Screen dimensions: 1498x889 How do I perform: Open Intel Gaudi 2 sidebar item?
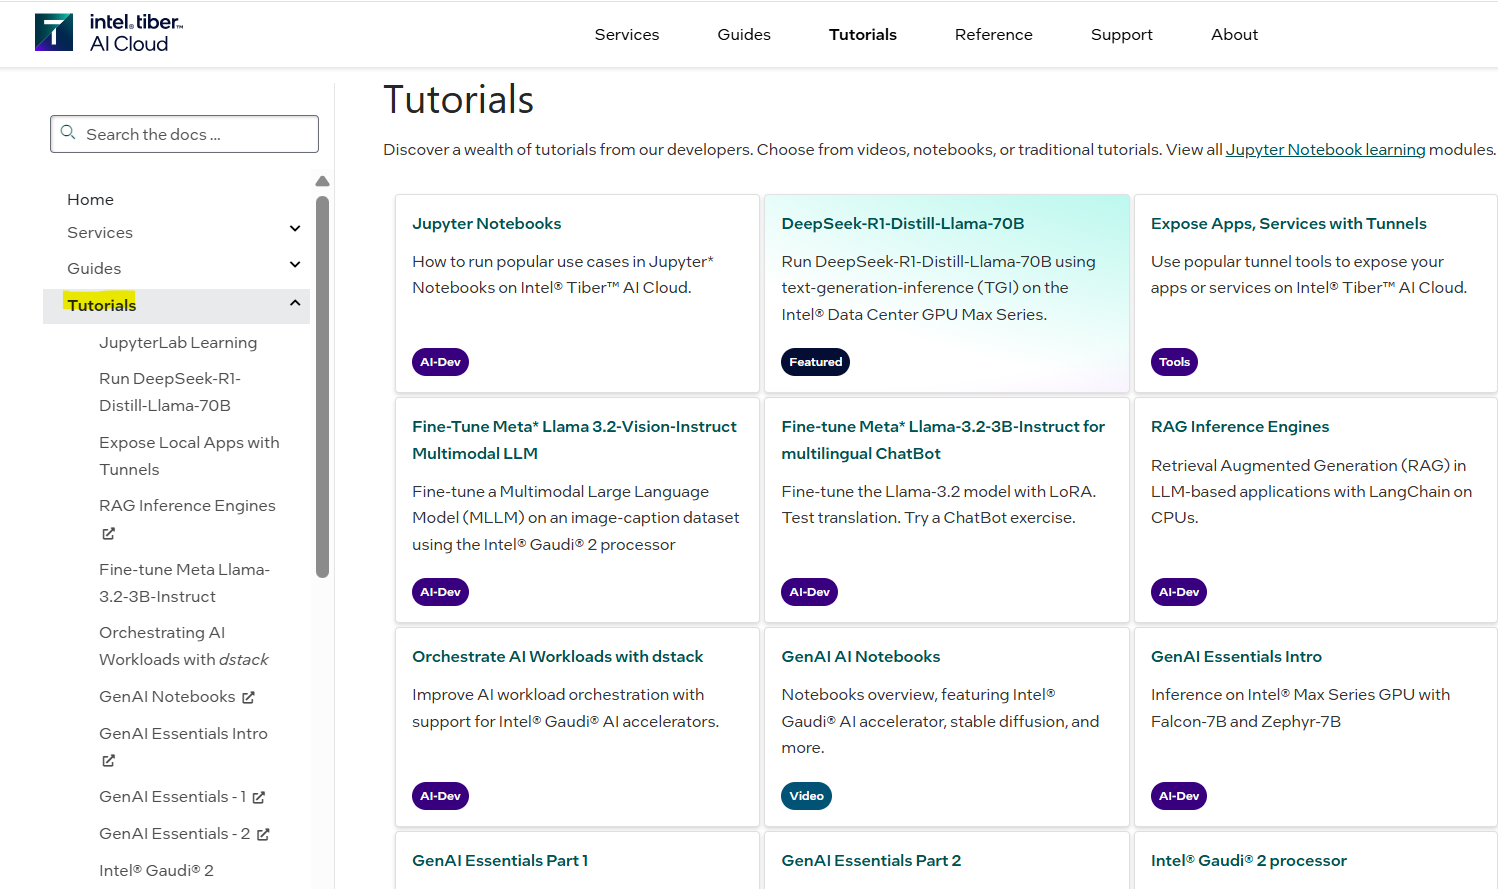tap(156, 870)
